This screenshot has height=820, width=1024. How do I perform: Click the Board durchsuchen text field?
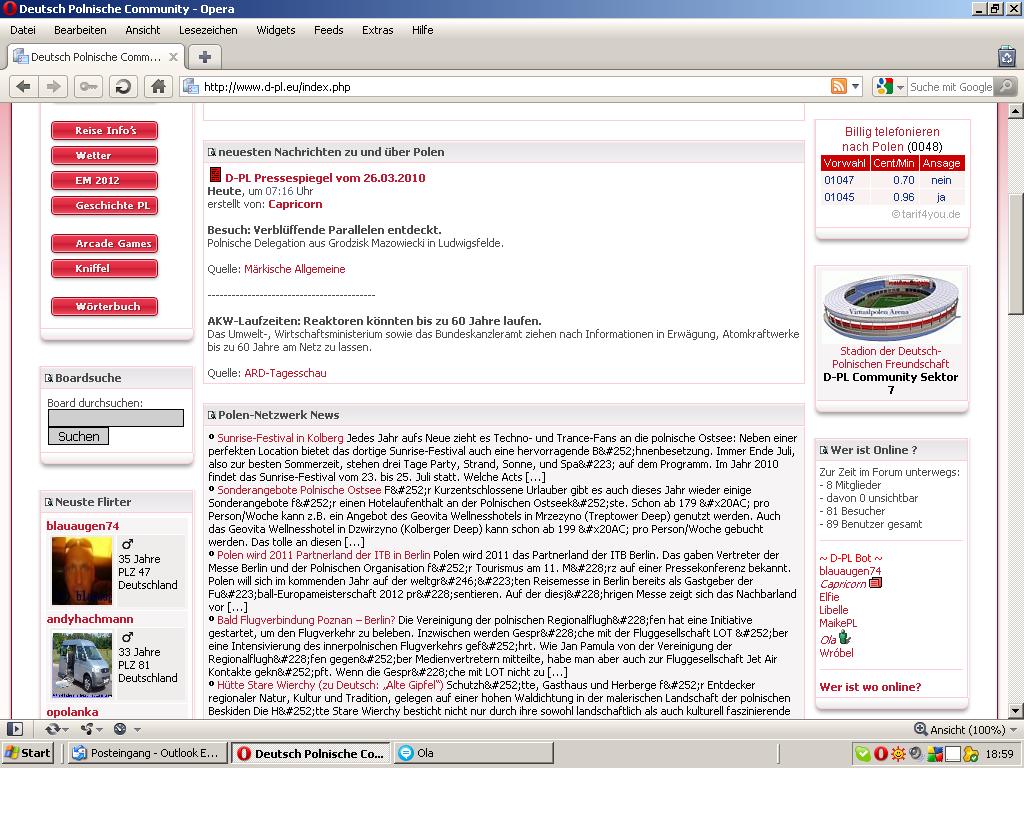[x=115, y=418]
